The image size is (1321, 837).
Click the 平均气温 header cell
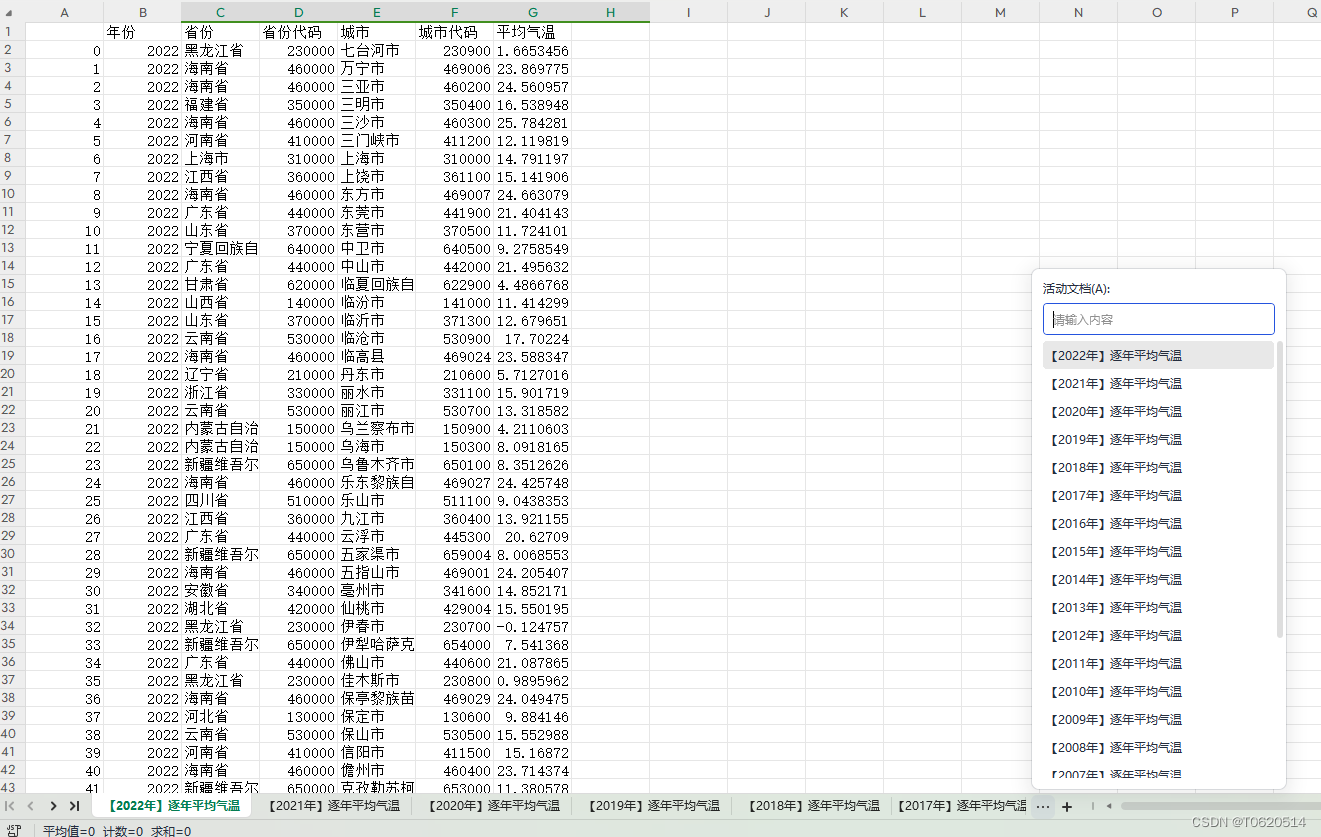coord(532,32)
